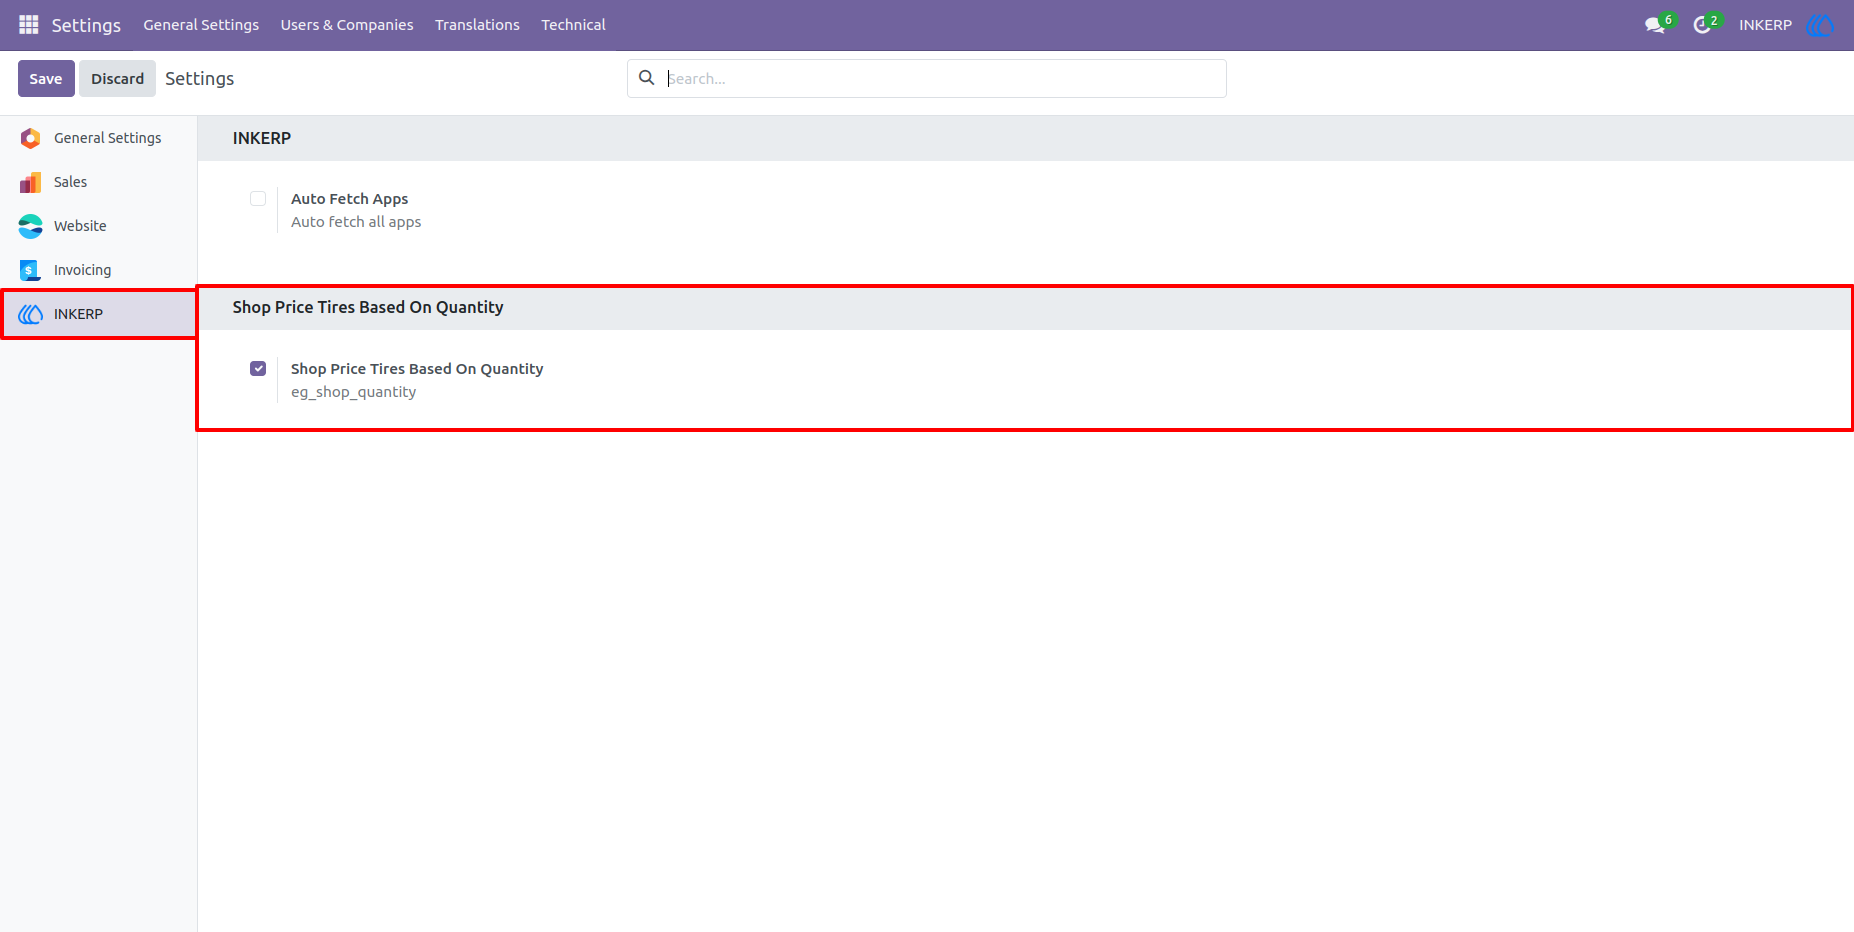Click the Website sidebar icon
Image resolution: width=1854 pixels, height=932 pixels.
coord(31,226)
